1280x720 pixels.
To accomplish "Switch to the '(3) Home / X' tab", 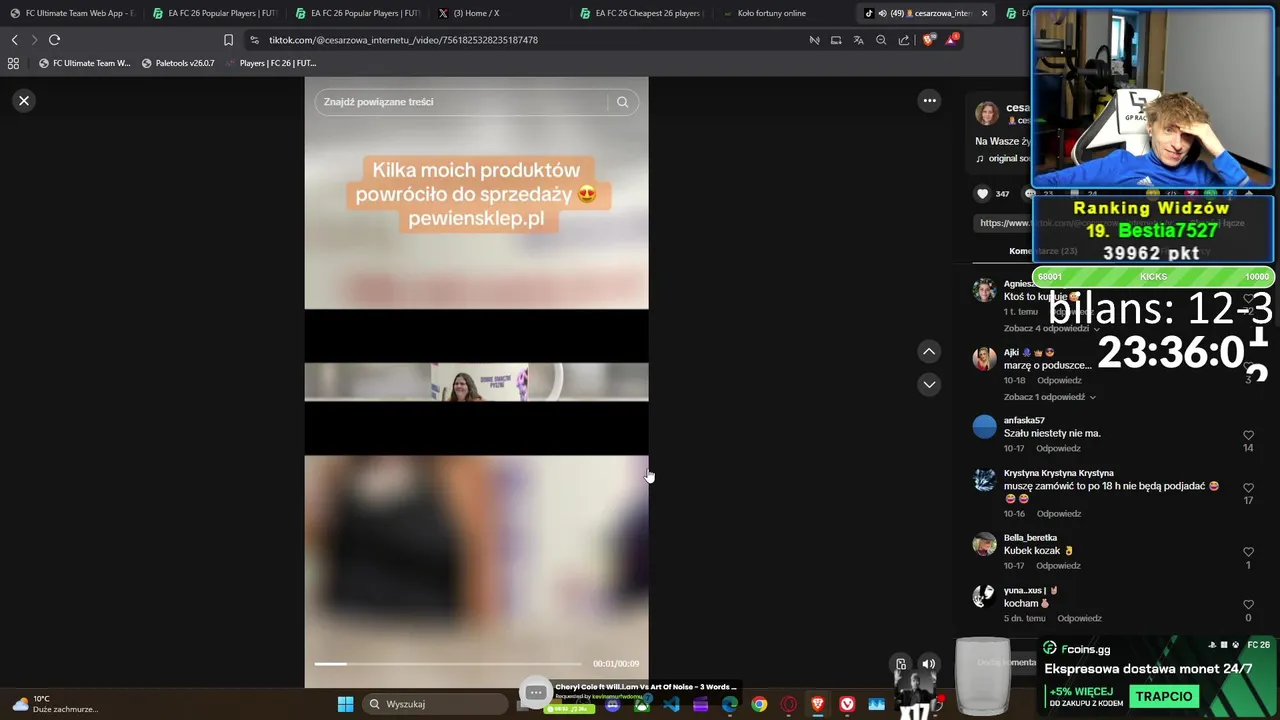I will click(x=500, y=13).
